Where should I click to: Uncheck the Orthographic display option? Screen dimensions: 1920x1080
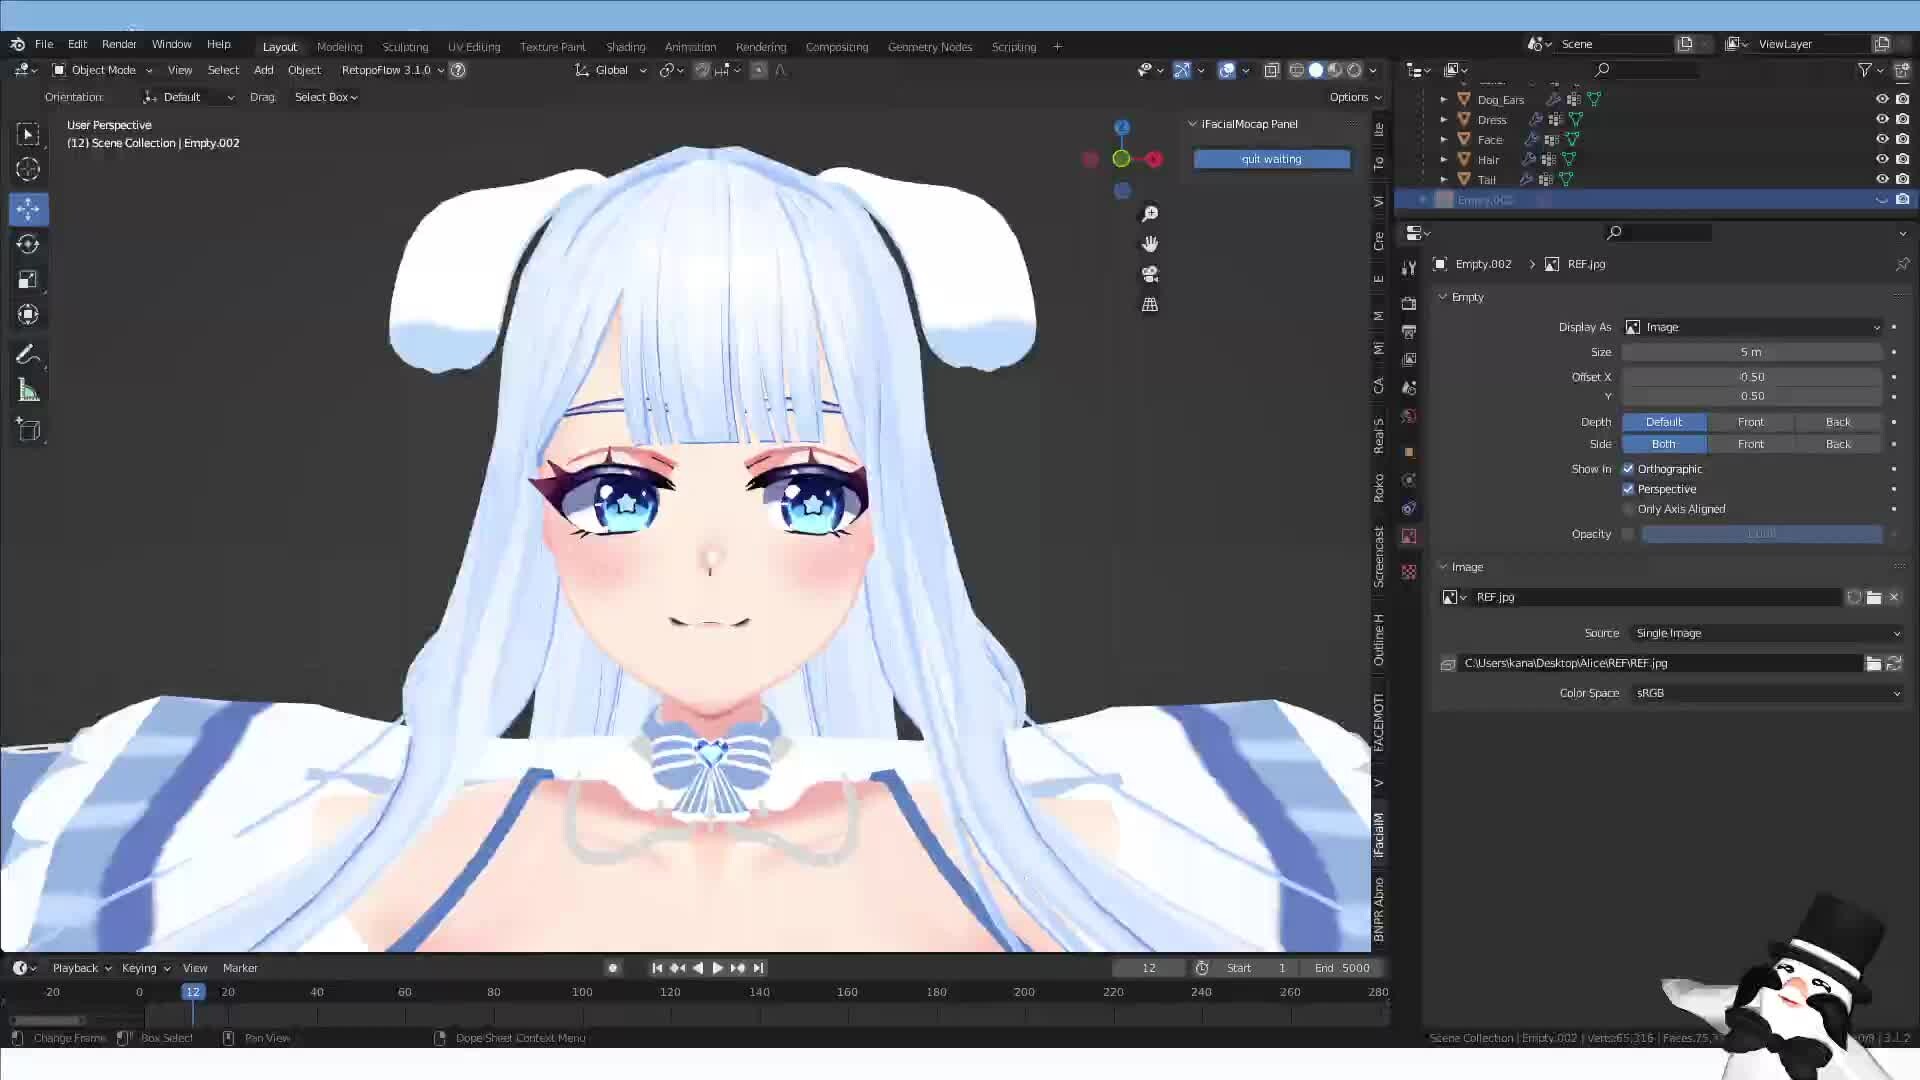point(1628,468)
